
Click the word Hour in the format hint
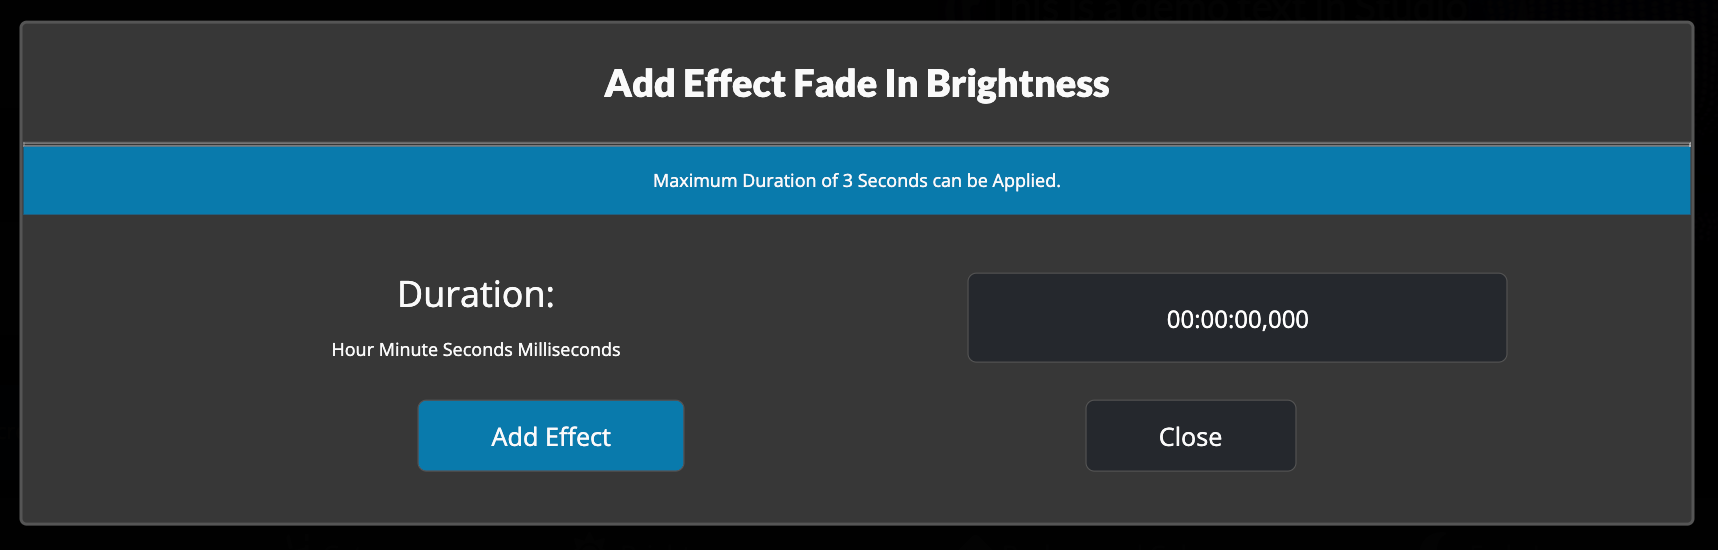click(352, 350)
